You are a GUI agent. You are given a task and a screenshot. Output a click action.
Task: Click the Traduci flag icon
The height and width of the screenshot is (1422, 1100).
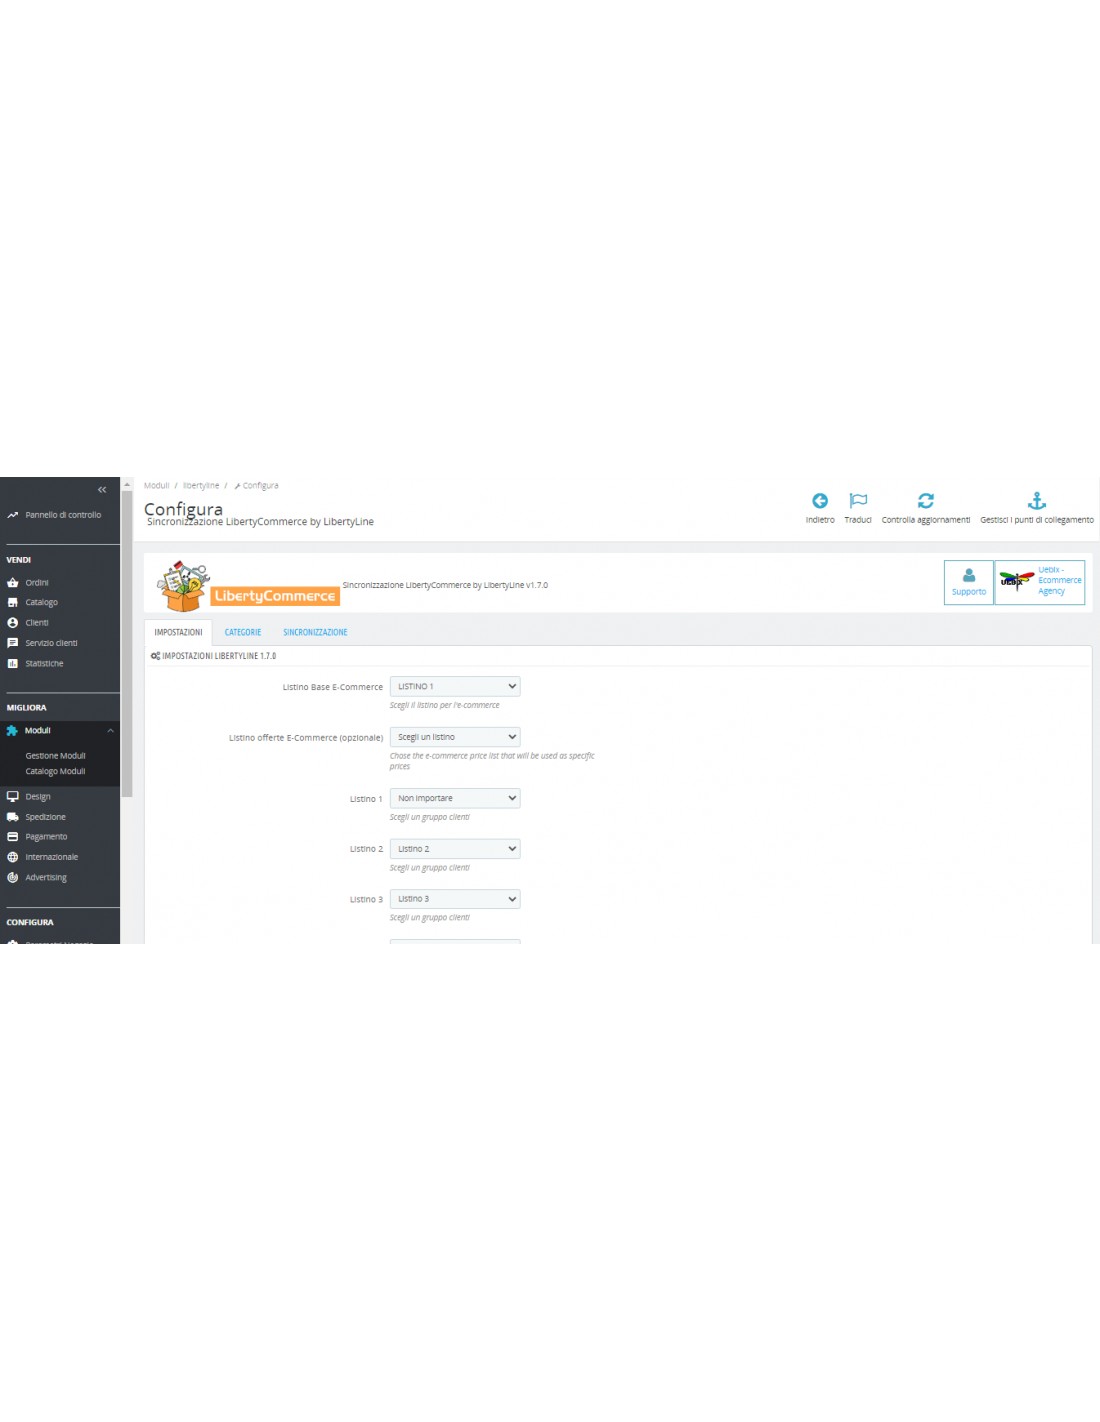858,501
